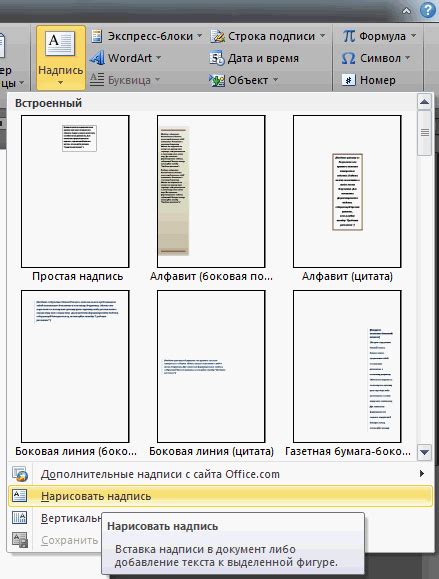Click the Сохранить выделенный фрагмент item
Image resolution: width=439 pixels, height=579 pixels.
pyautogui.click(x=55, y=540)
